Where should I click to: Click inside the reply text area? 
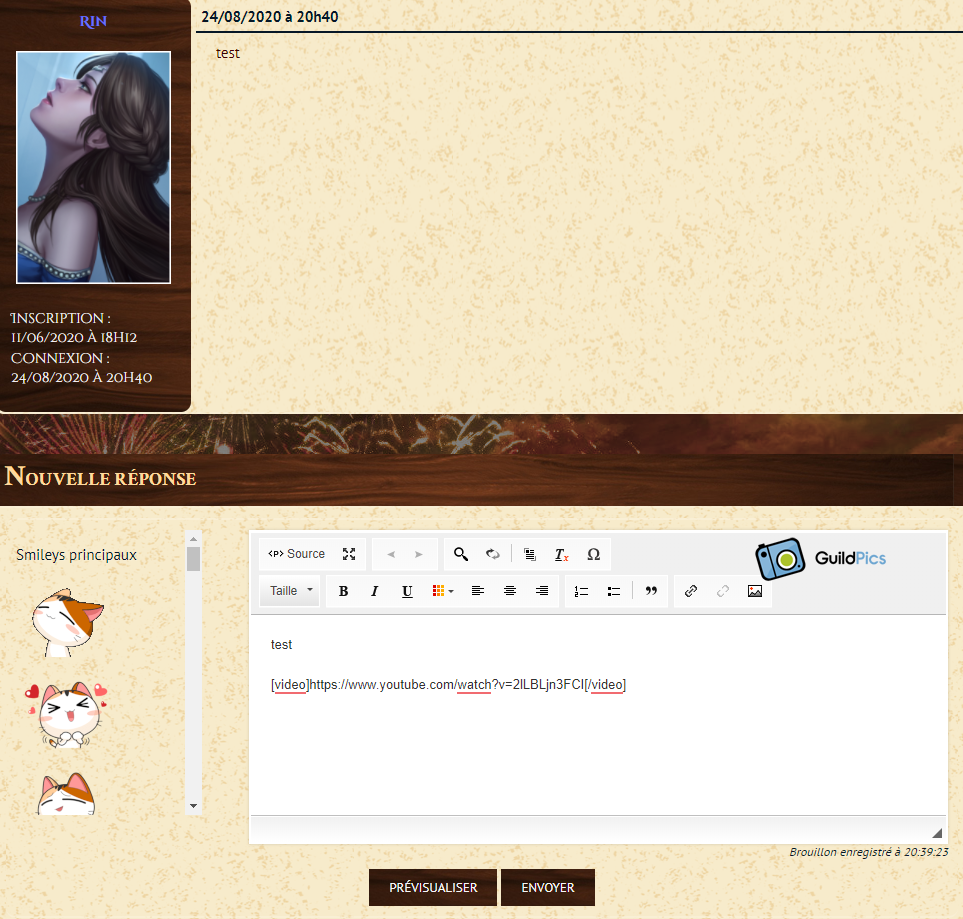(x=598, y=716)
